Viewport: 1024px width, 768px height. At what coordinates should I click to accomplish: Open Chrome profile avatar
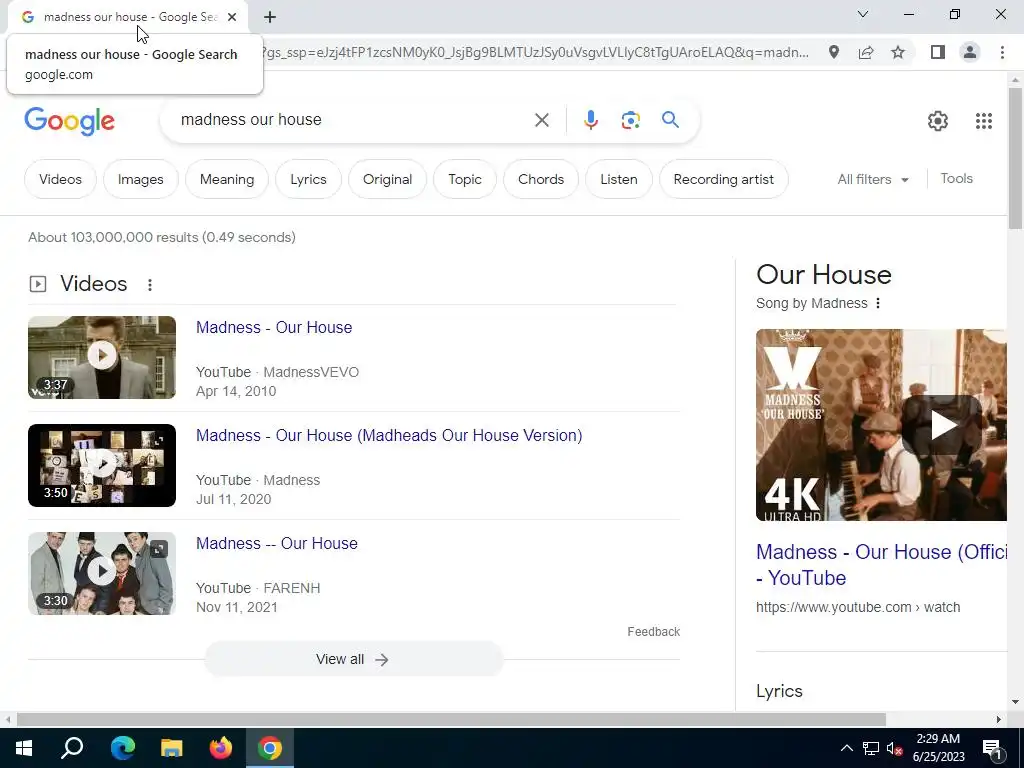[x=970, y=52]
